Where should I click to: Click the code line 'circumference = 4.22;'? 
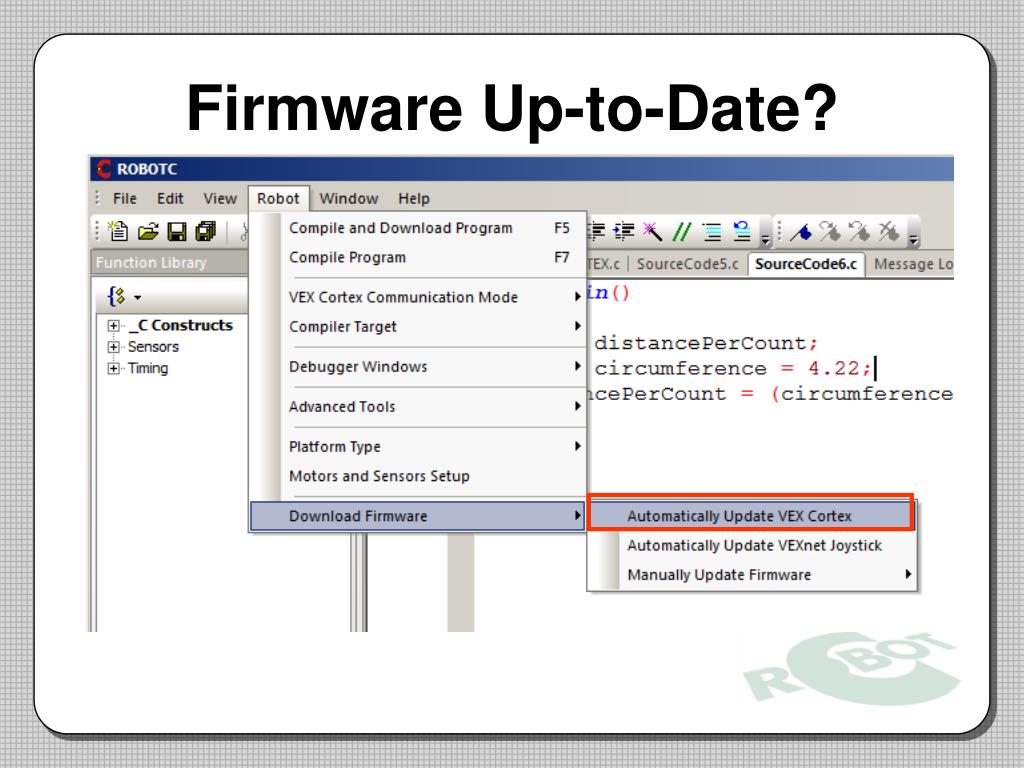[x=733, y=369]
